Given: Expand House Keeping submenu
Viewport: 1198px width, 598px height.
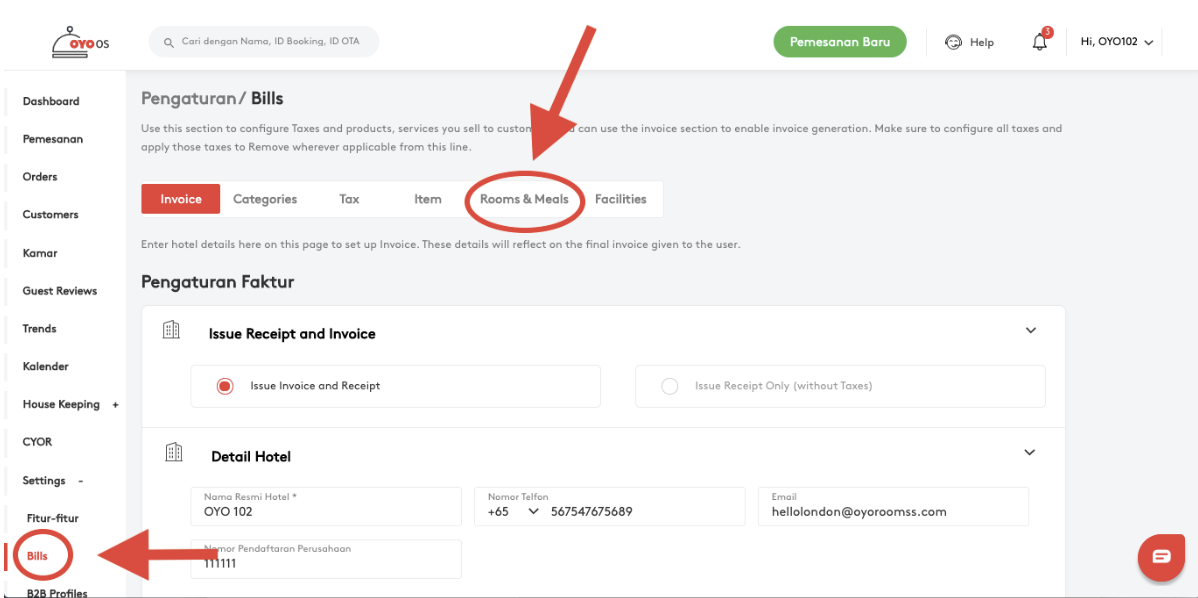Looking at the screenshot, I should (115, 405).
